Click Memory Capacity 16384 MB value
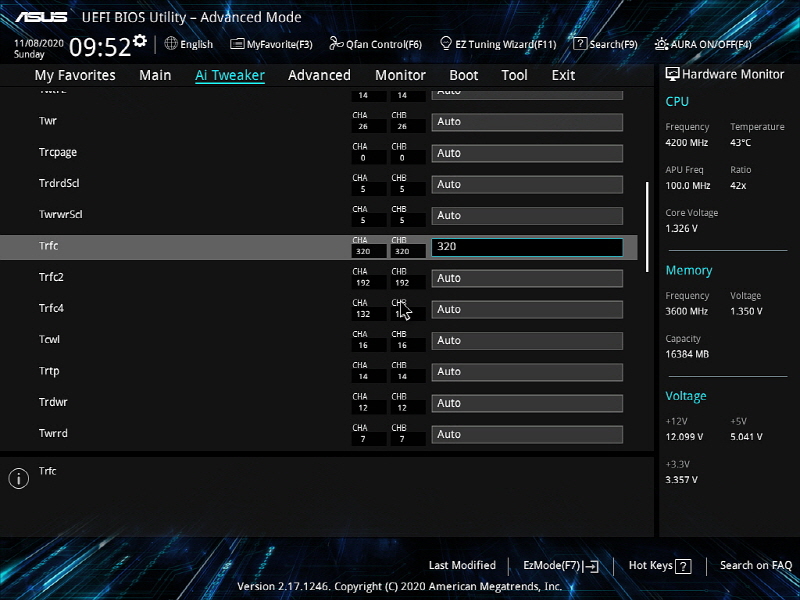 click(687, 354)
